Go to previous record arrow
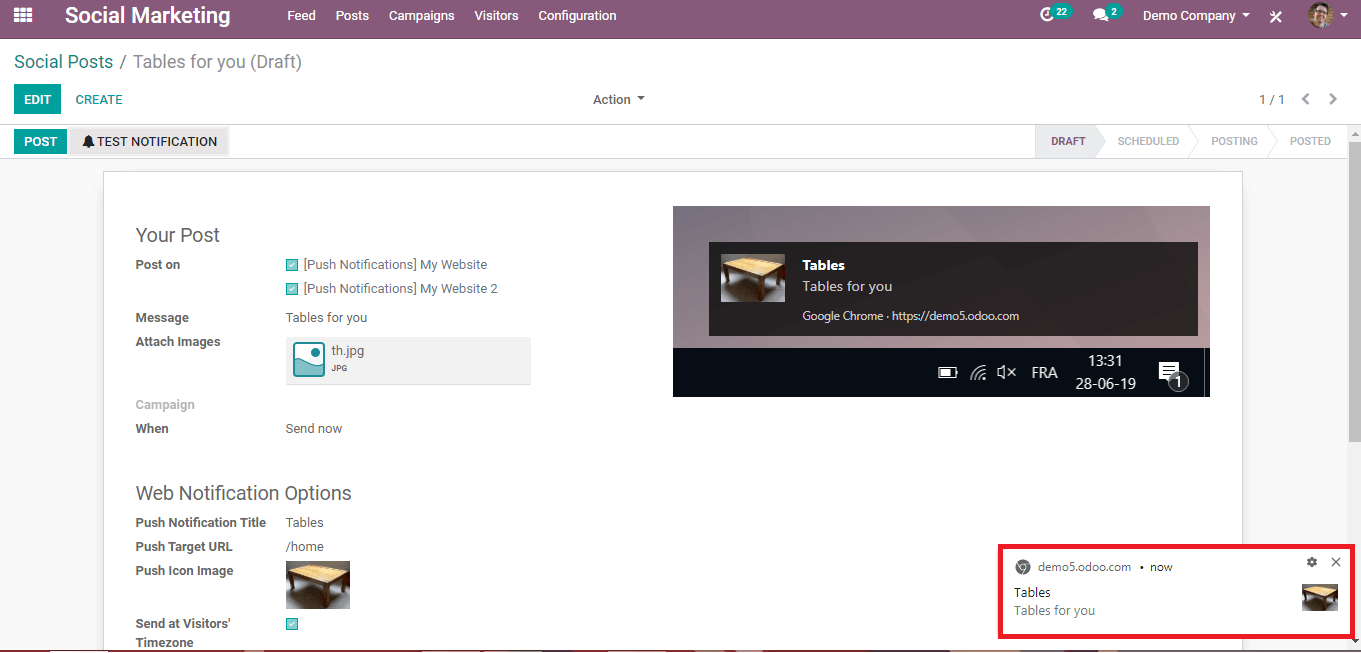Screen dimensions: 1361x653 [1306, 99]
